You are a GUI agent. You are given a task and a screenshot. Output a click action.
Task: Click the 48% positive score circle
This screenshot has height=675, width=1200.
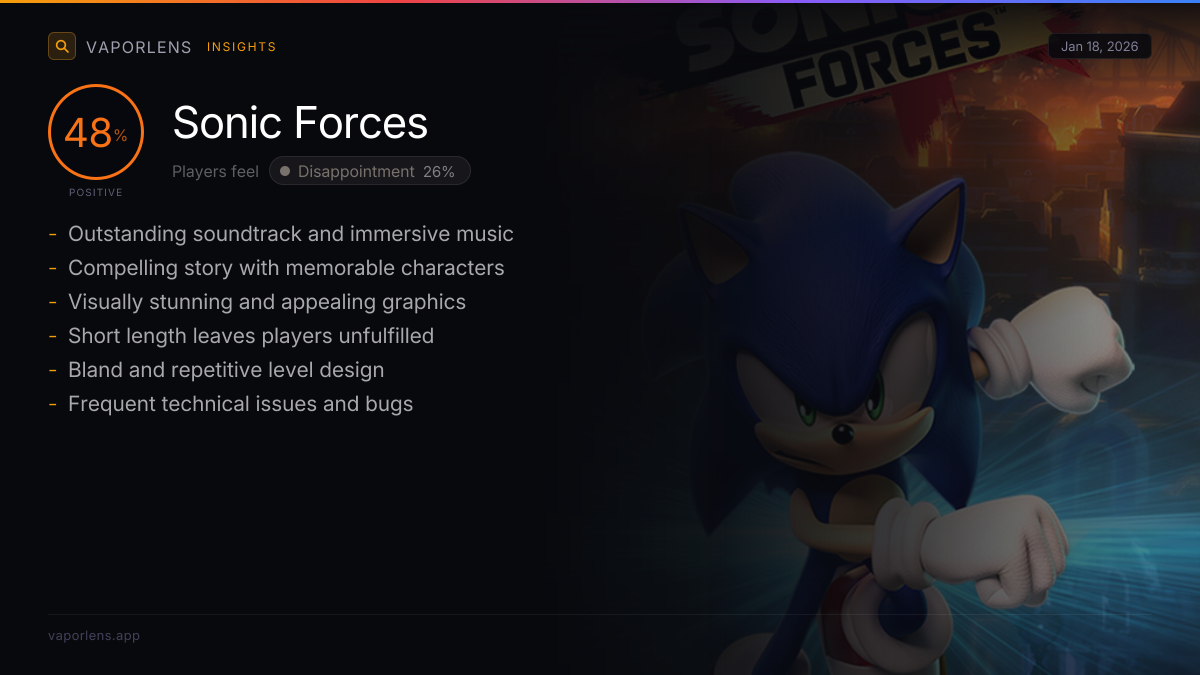[x=96, y=132]
